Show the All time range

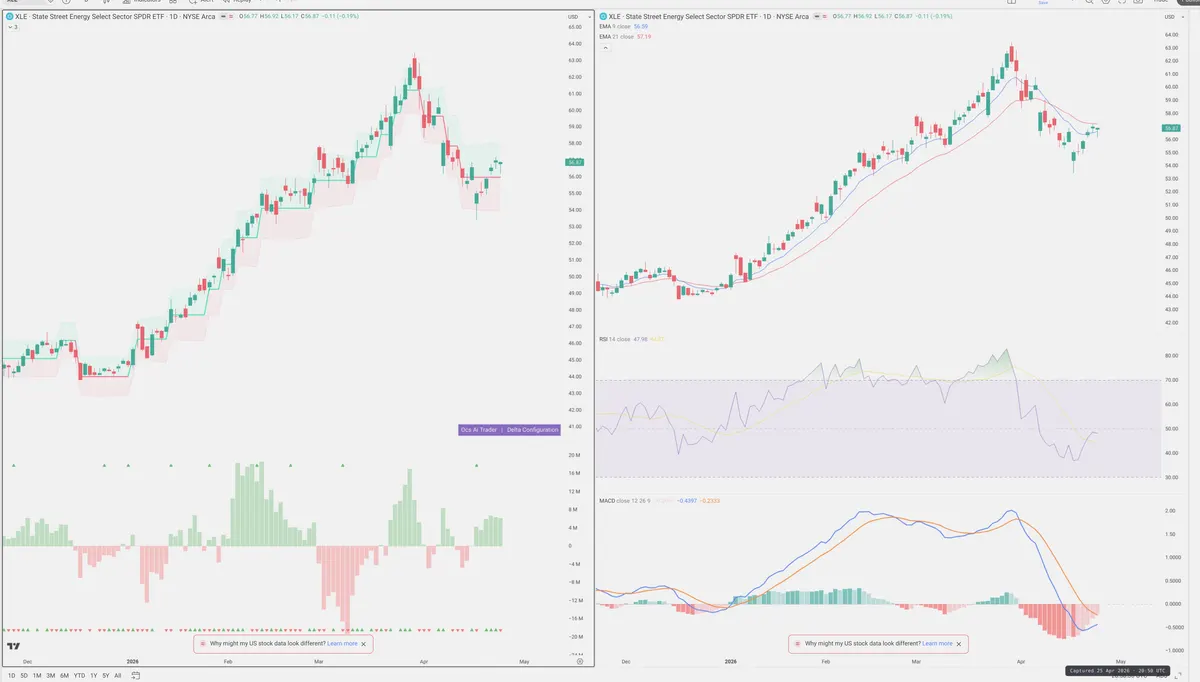tap(118, 676)
